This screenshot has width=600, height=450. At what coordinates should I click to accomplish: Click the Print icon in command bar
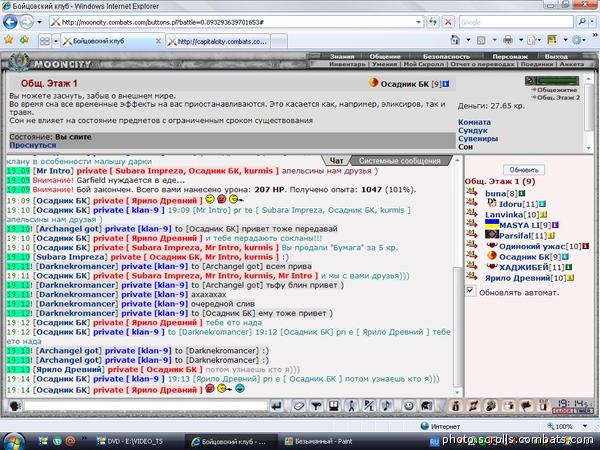point(508,40)
